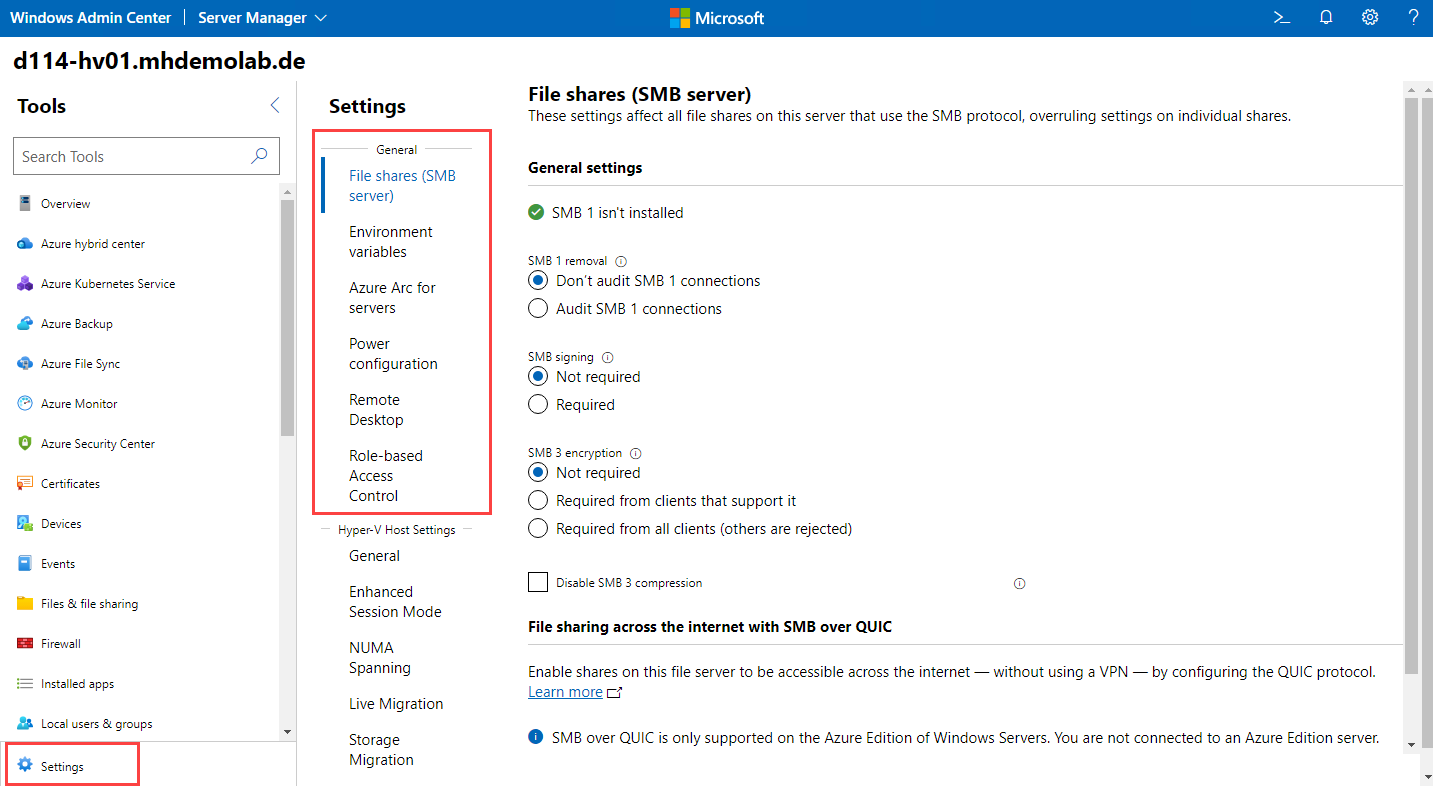Click the Azure File Sync icon
1433x786 pixels.
pos(25,363)
